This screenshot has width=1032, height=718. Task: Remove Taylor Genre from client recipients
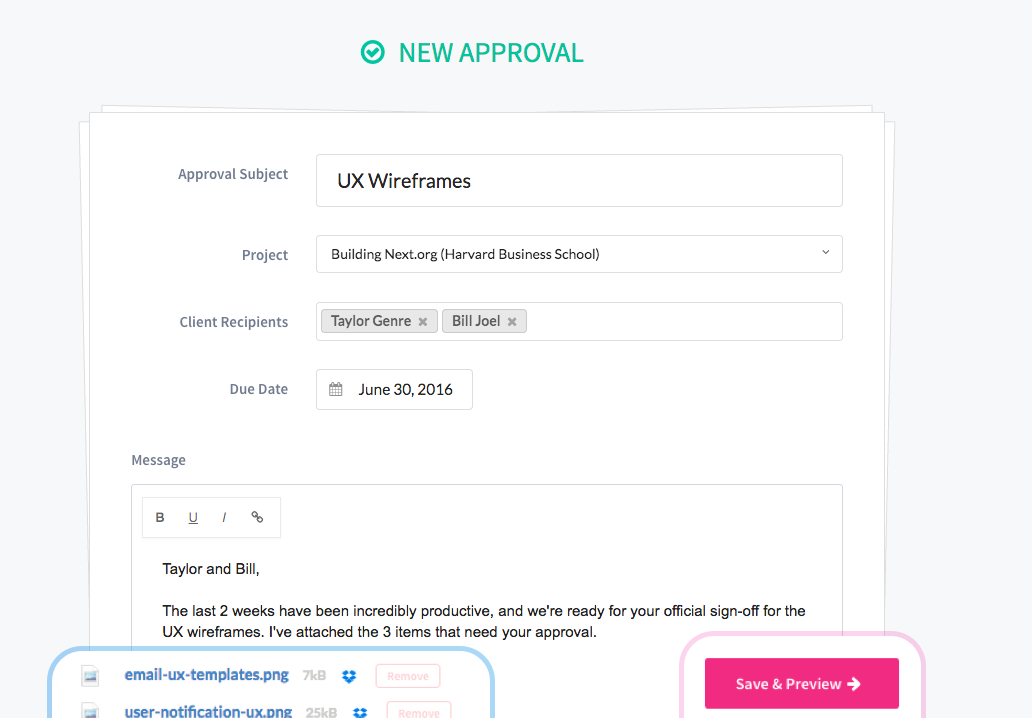[421, 321]
